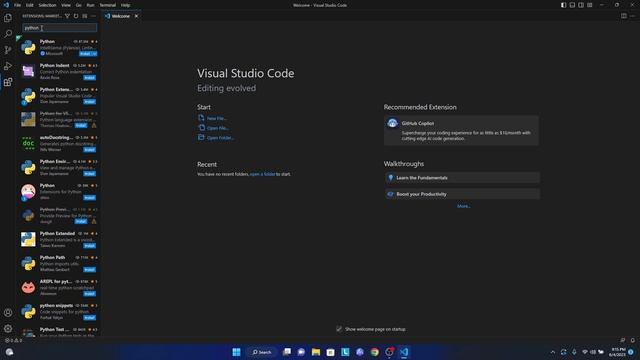Open the View menu

click(66, 5)
